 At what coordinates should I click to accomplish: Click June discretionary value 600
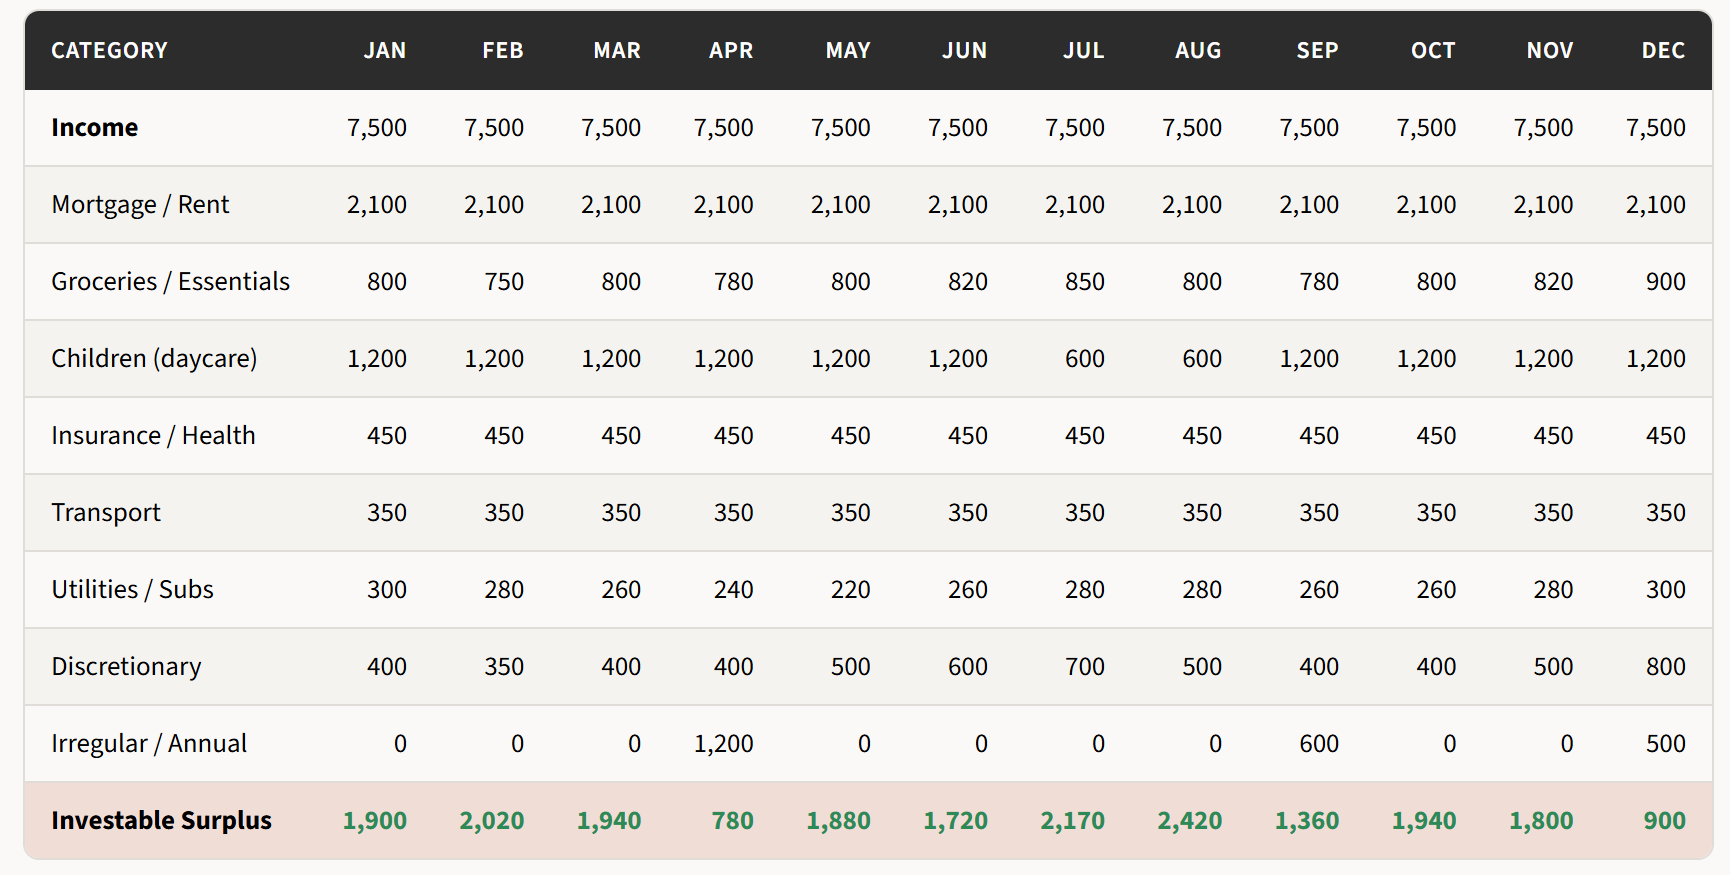click(x=968, y=666)
